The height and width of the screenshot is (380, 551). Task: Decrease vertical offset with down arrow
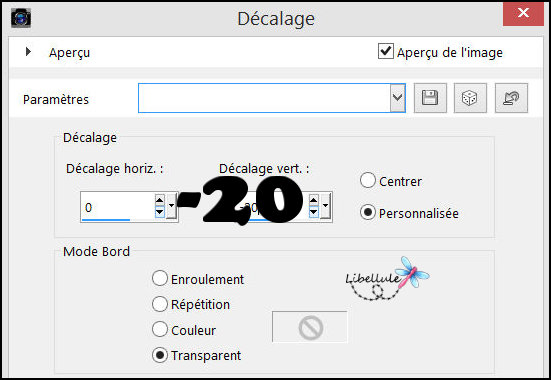pyautogui.click(x=313, y=212)
